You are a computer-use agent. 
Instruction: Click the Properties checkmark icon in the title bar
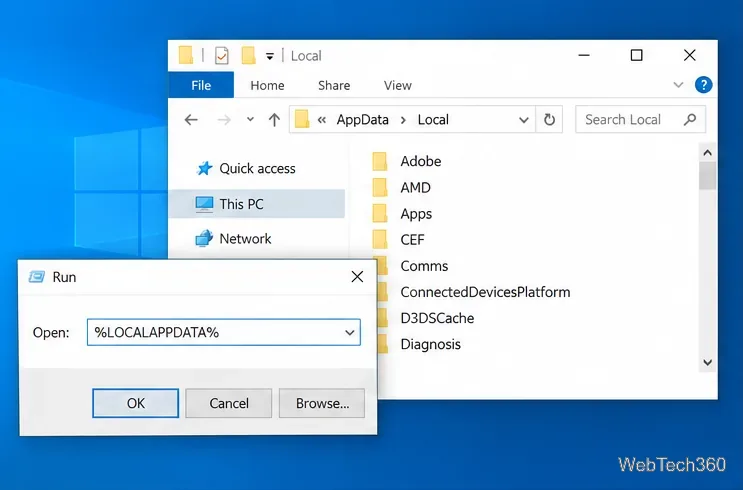[x=222, y=56]
